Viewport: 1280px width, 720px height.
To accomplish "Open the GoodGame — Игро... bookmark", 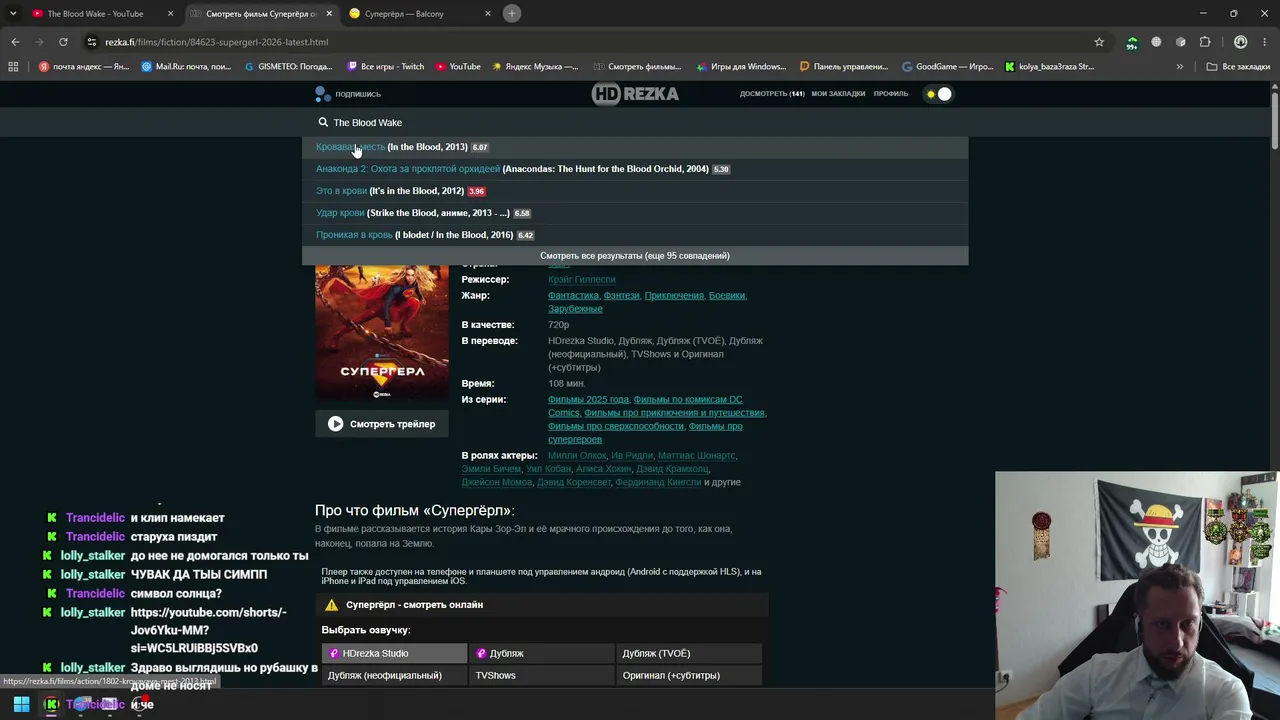I will [947, 67].
